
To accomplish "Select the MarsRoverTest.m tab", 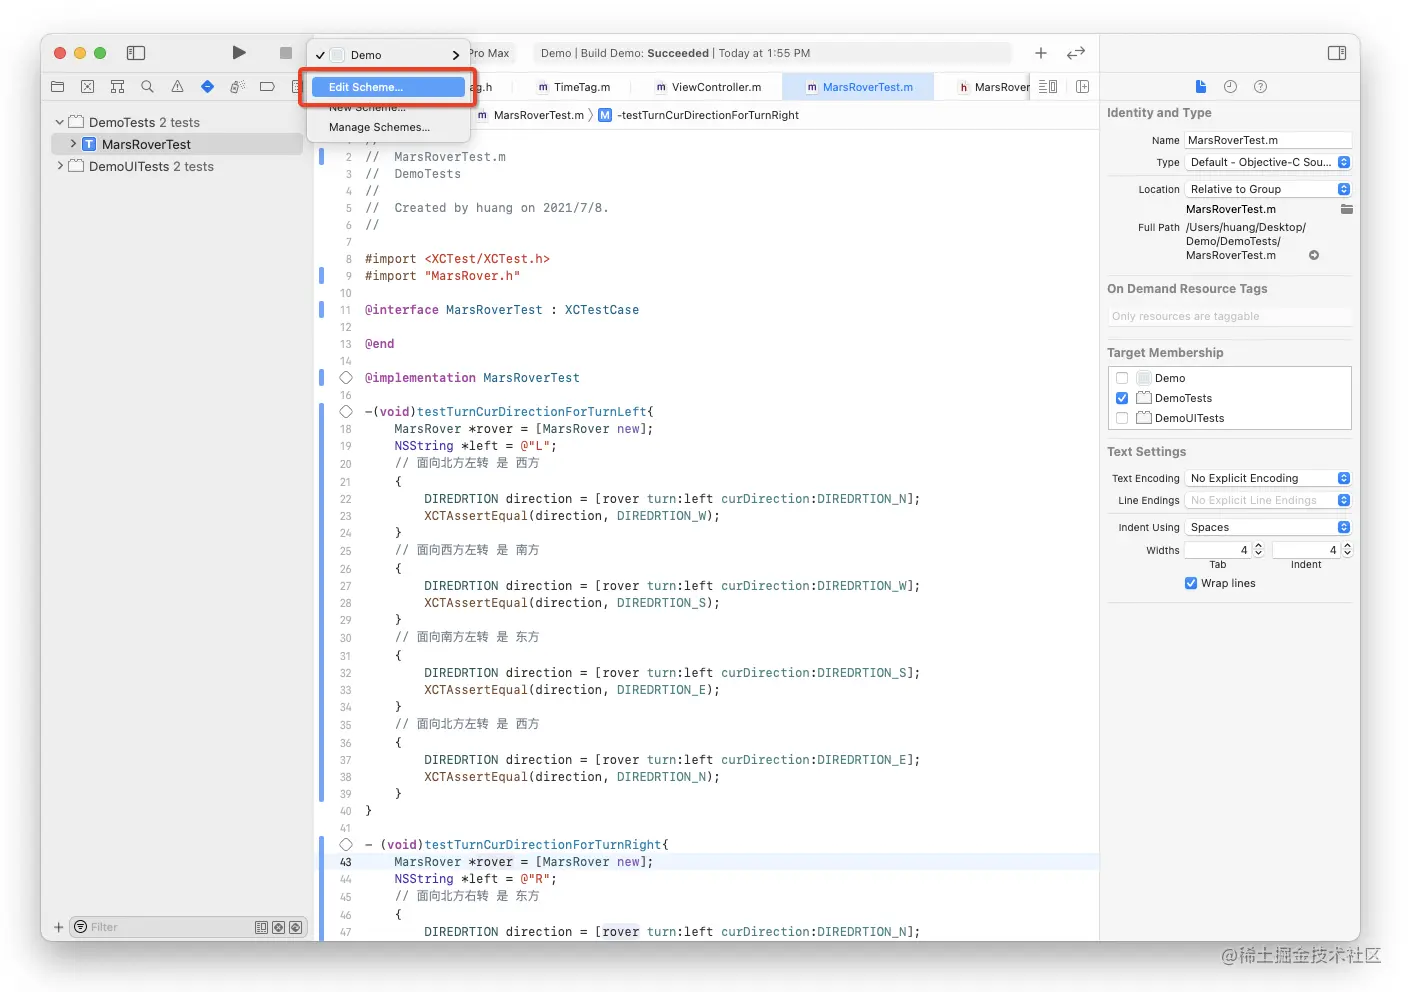I will [x=859, y=87].
